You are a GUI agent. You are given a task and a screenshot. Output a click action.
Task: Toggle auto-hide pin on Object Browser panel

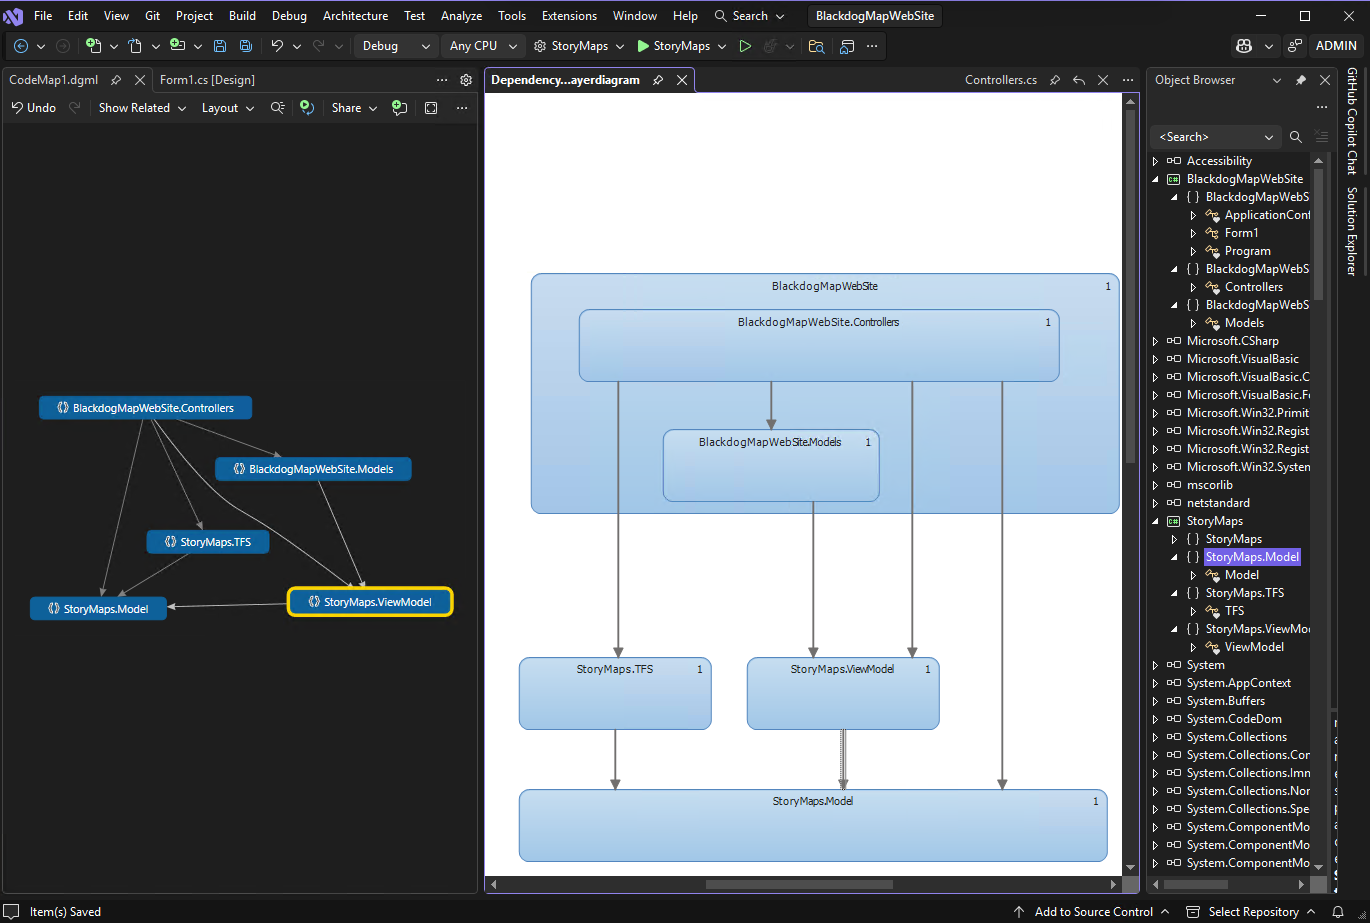(x=1301, y=80)
